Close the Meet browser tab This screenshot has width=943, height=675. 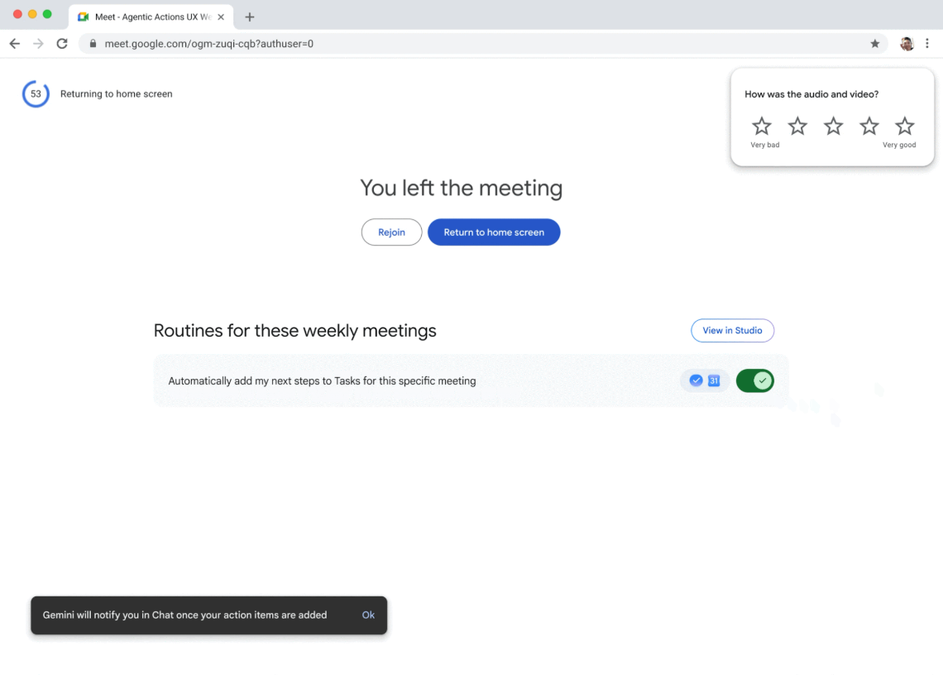[x=221, y=17]
